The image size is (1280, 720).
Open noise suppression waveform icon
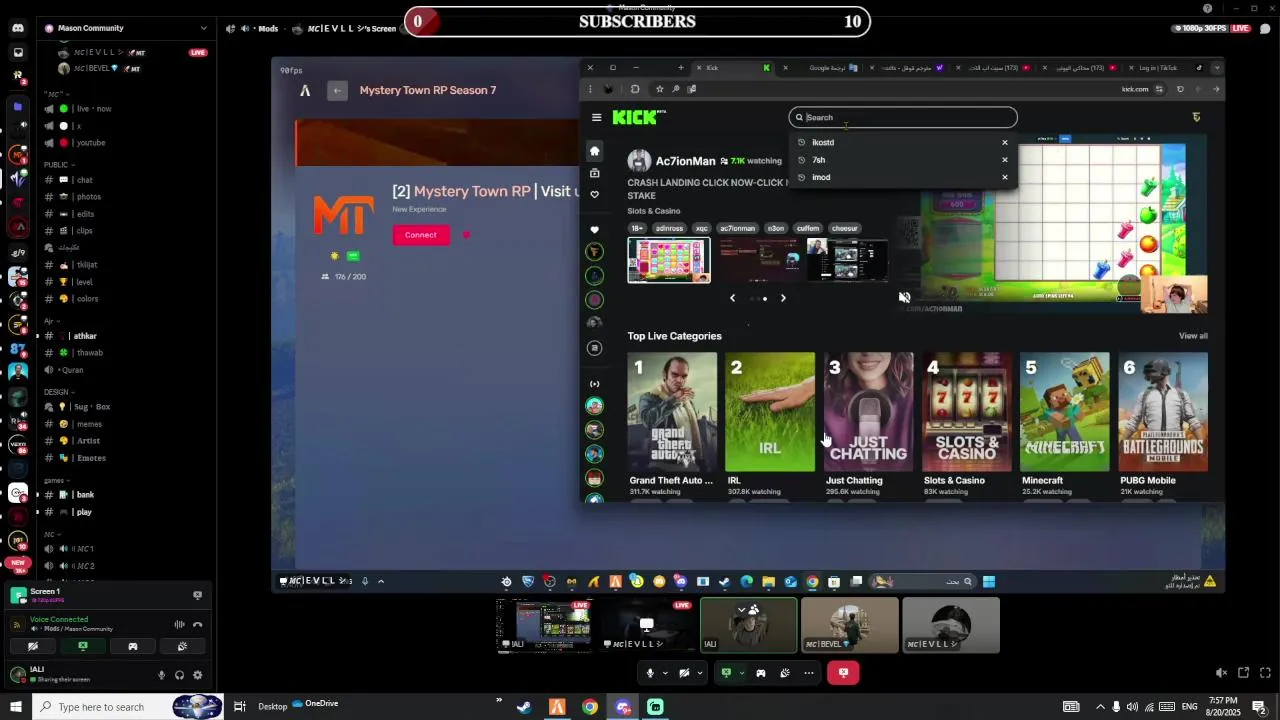click(x=179, y=625)
